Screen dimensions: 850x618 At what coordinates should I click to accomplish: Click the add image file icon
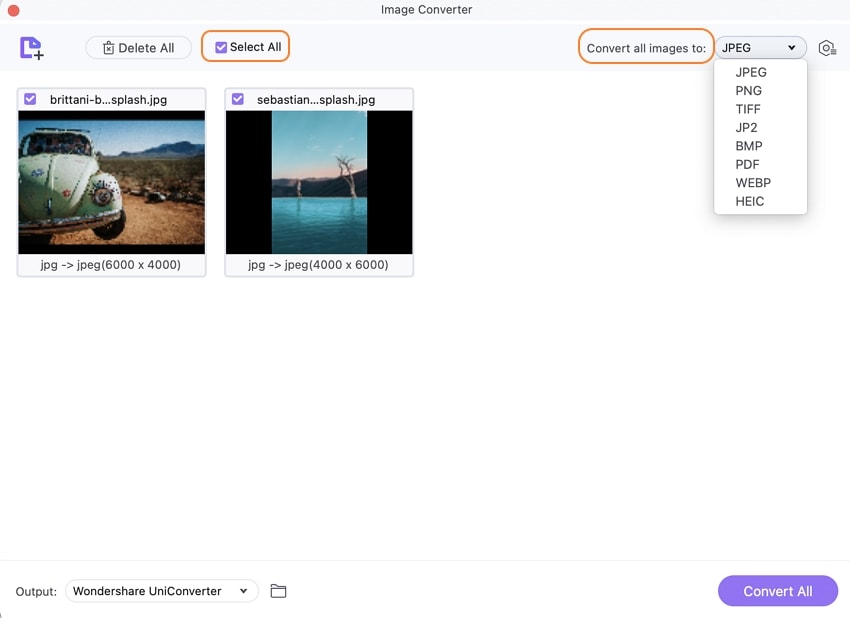pos(31,48)
